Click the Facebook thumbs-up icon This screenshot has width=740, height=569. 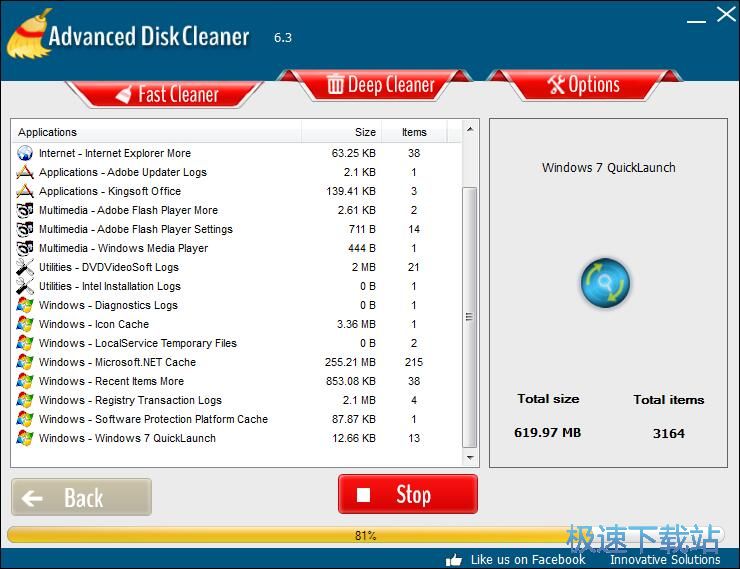click(x=454, y=560)
